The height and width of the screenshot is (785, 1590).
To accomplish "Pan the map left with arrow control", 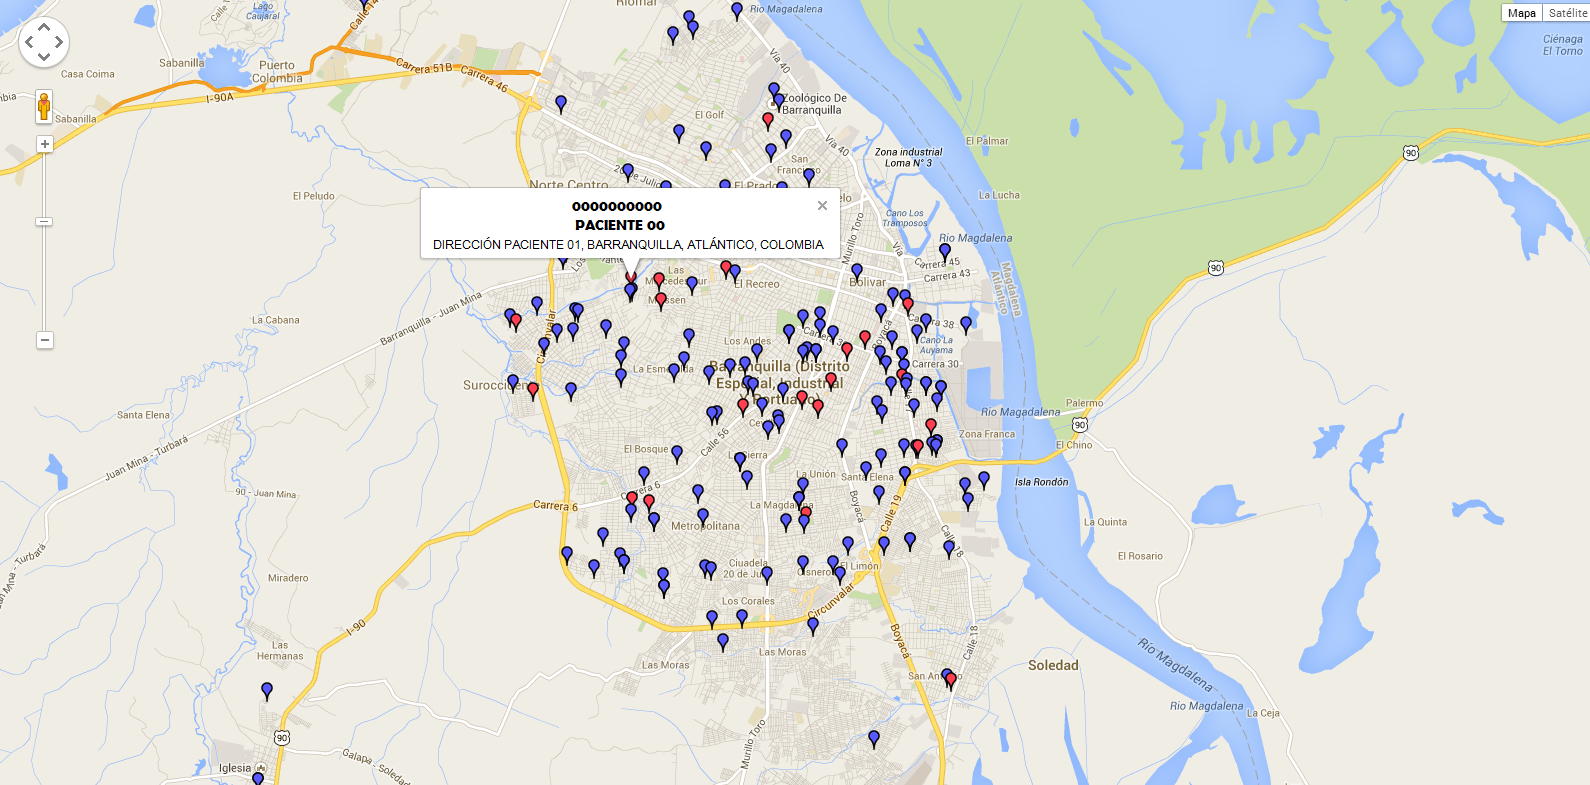I will click(30, 42).
